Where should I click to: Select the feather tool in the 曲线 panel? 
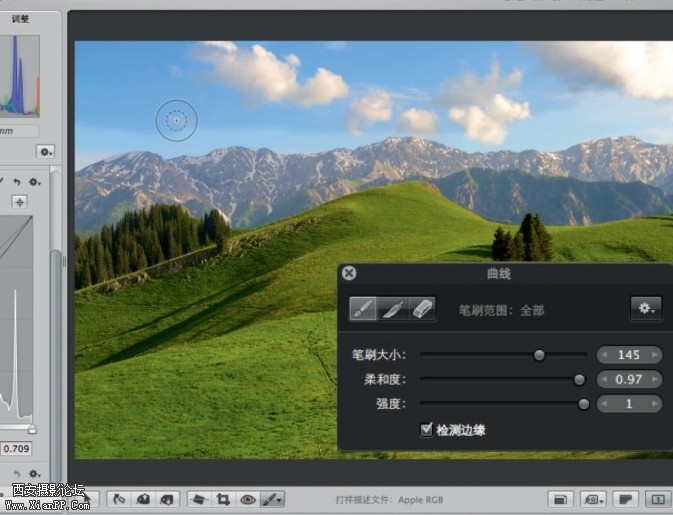(x=393, y=309)
